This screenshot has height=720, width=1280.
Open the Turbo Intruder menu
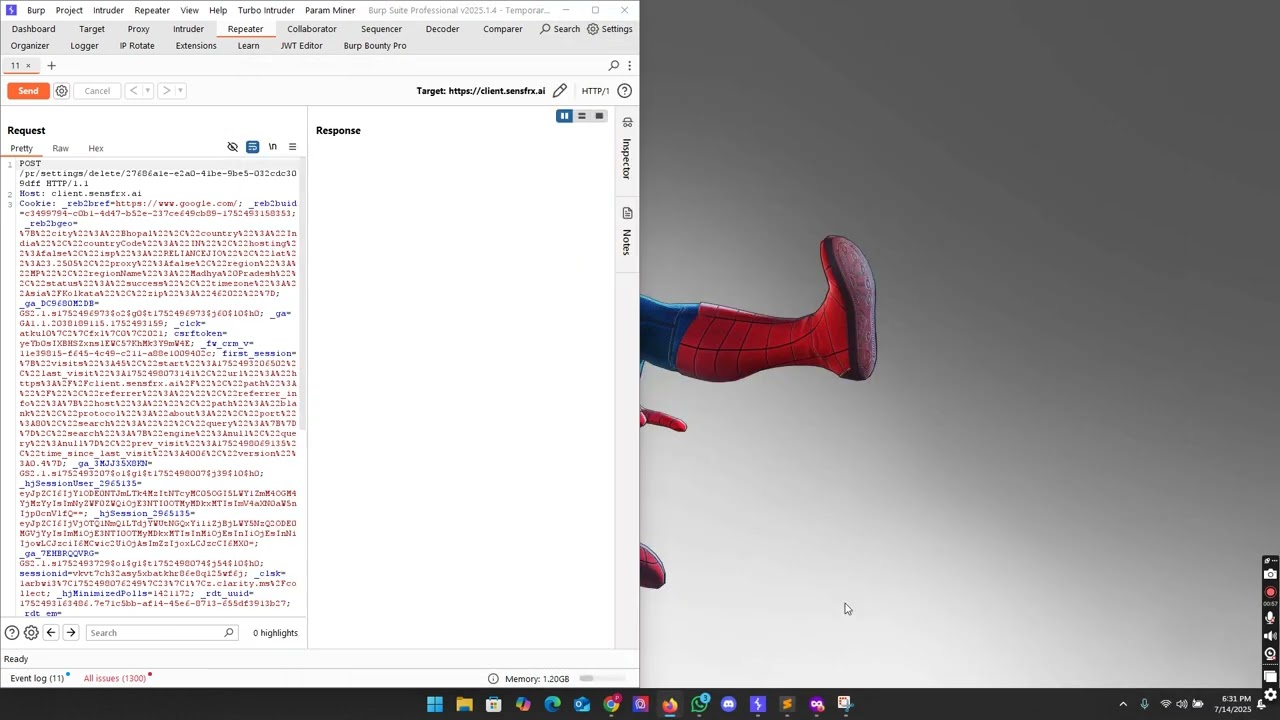click(266, 10)
